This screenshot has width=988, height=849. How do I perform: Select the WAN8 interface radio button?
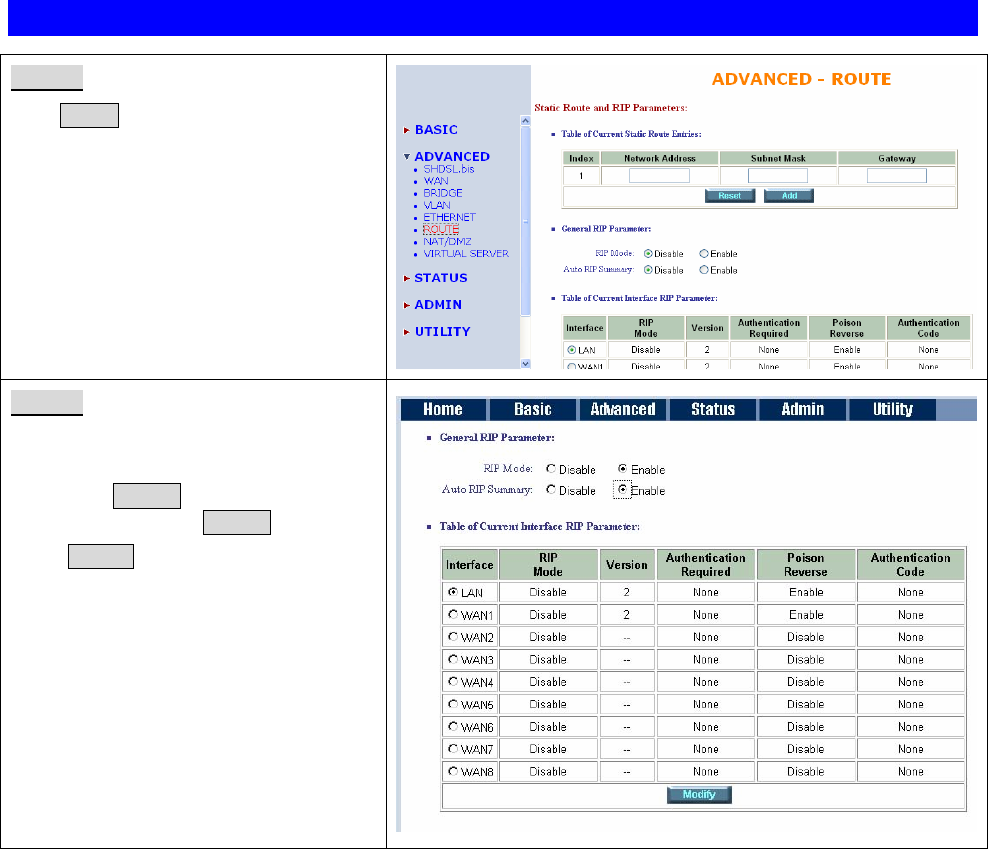(x=454, y=771)
